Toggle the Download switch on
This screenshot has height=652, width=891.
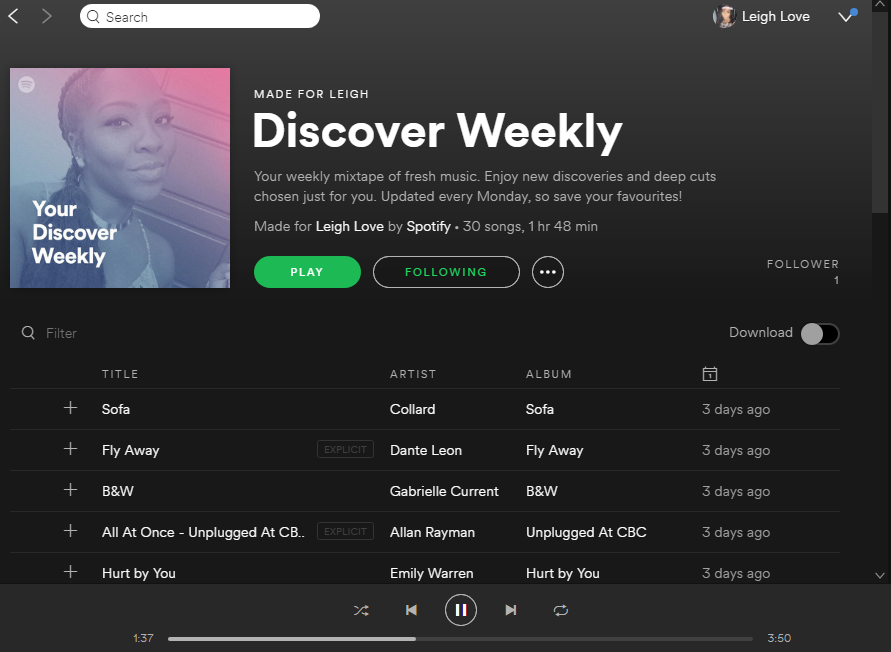pos(819,334)
